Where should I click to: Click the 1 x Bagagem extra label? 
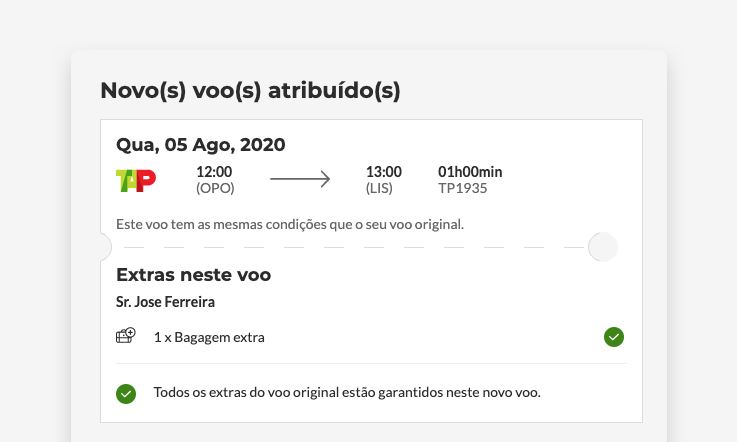(x=209, y=338)
